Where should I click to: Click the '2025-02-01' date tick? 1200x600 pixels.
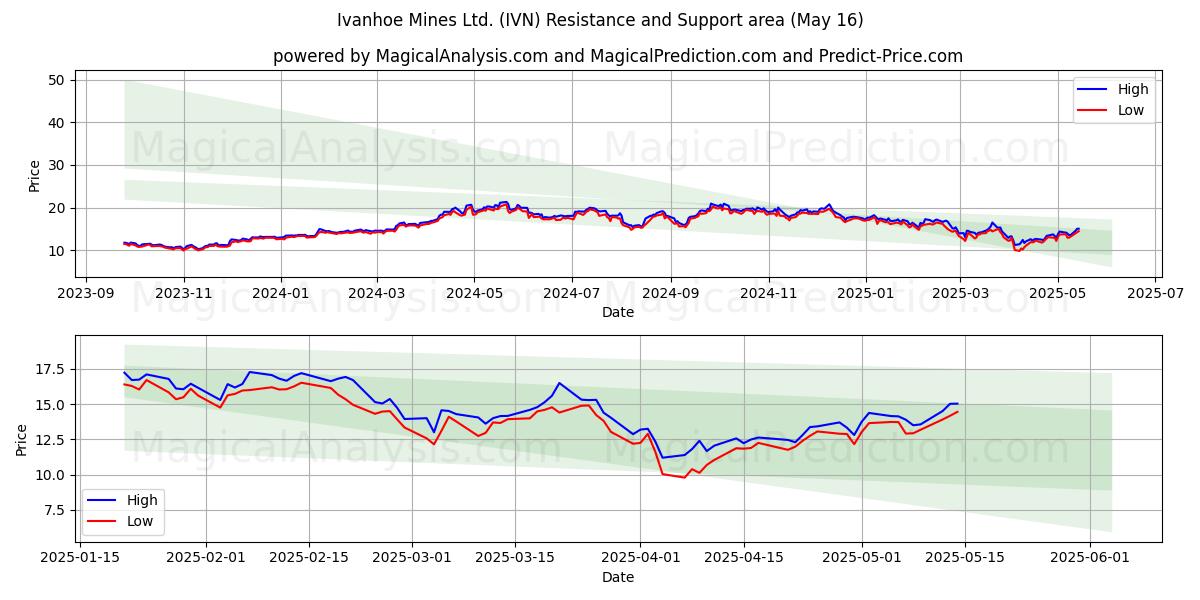[x=206, y=558]
